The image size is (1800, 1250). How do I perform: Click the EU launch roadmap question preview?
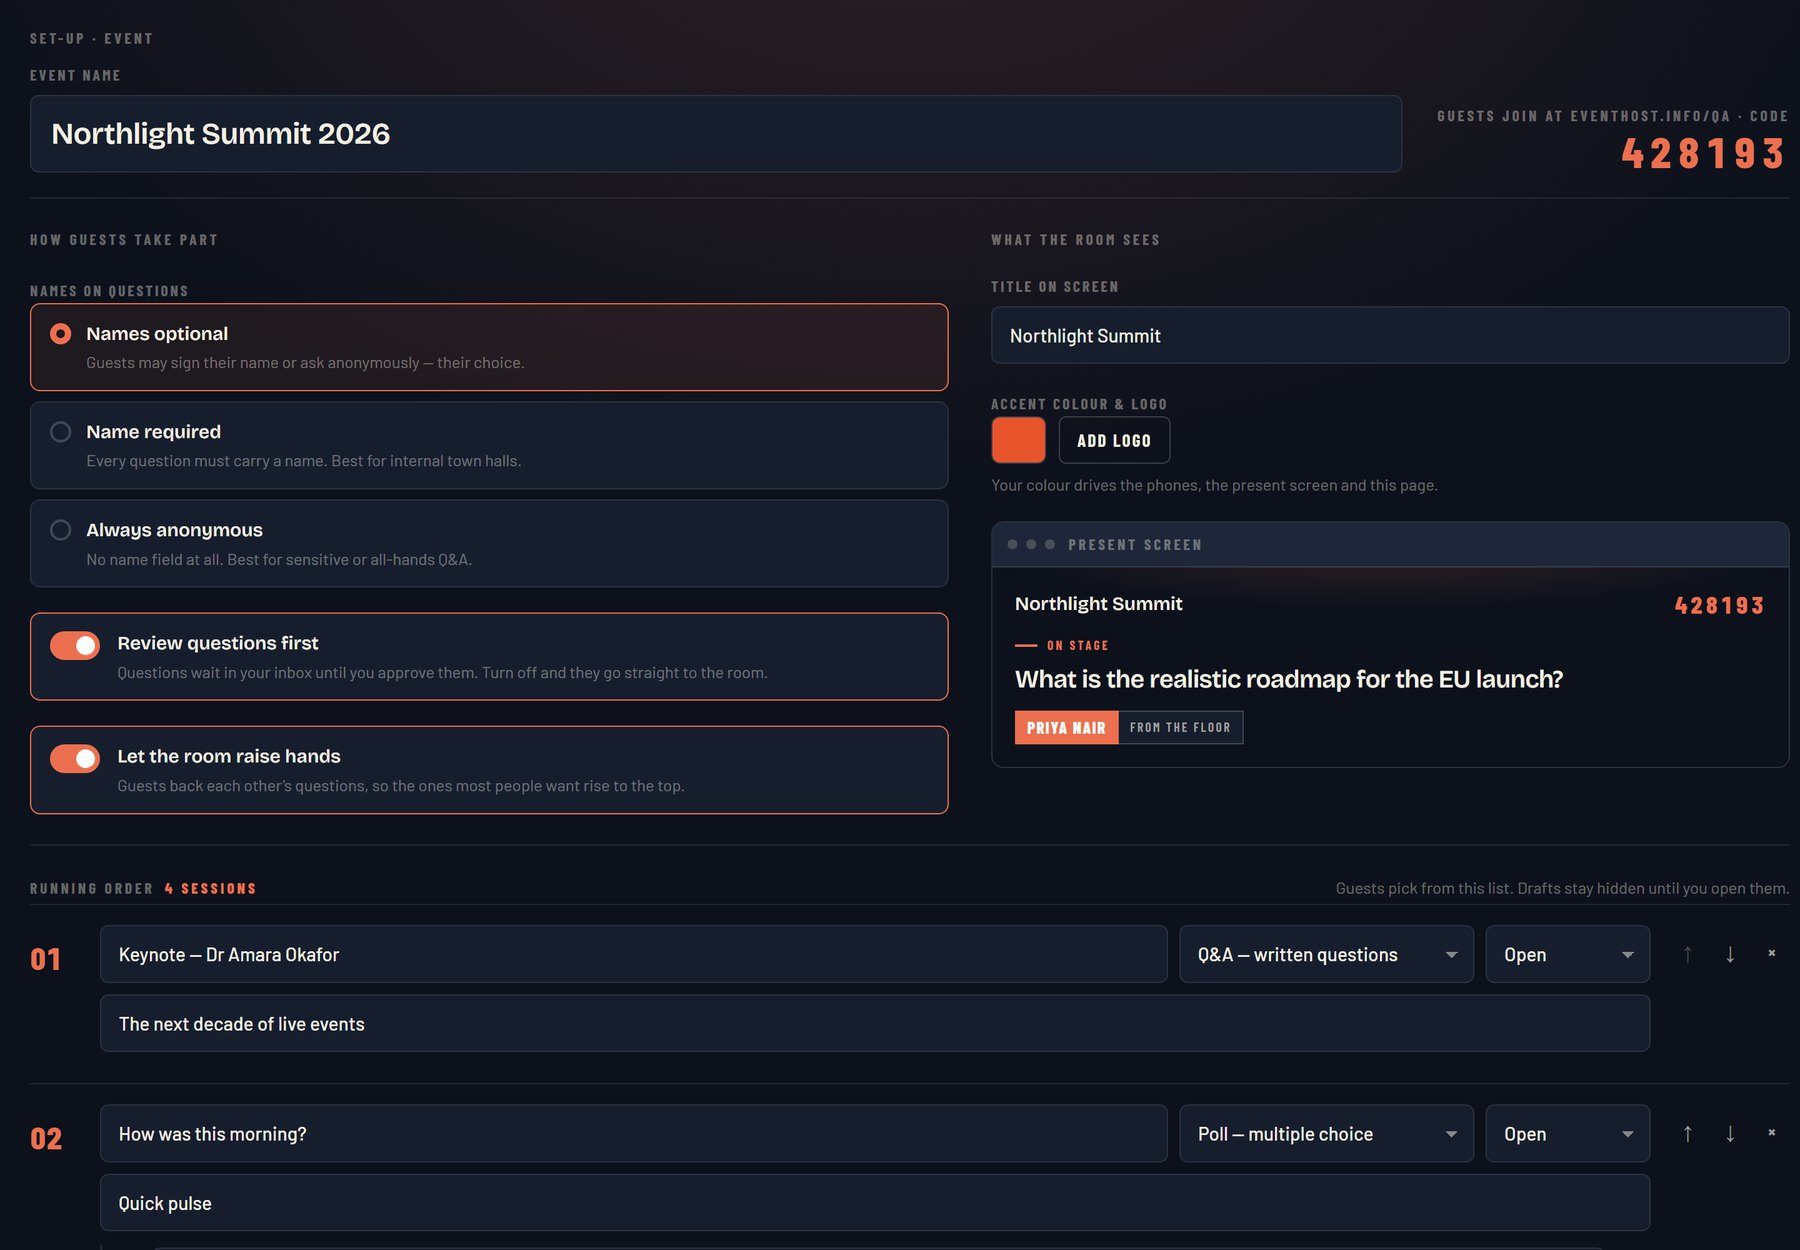[x=1289, y=679]
